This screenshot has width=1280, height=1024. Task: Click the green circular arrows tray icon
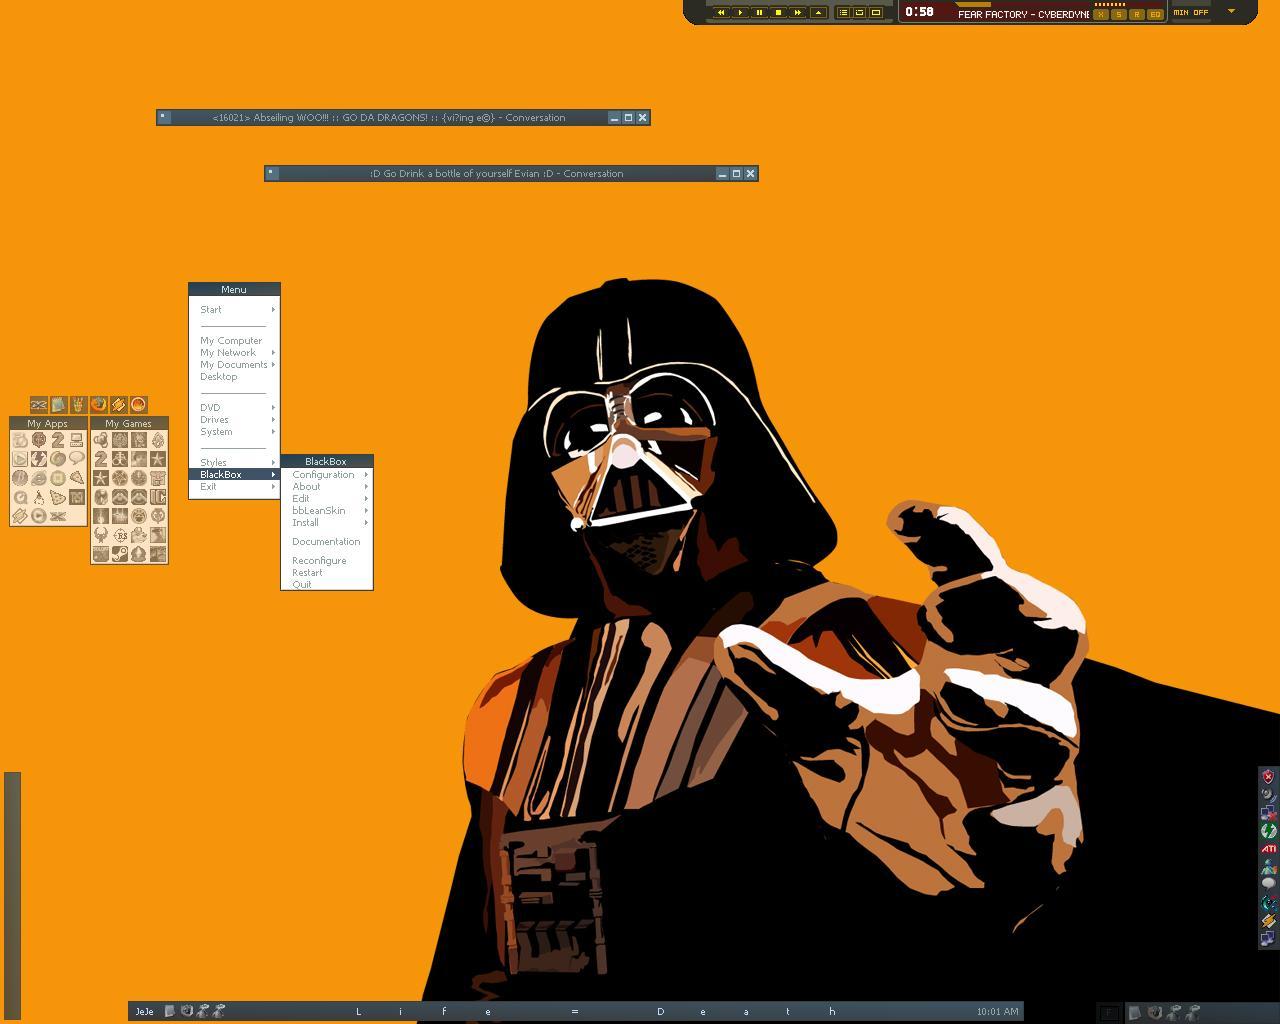pyautogui.click(x=1268, y=831)
